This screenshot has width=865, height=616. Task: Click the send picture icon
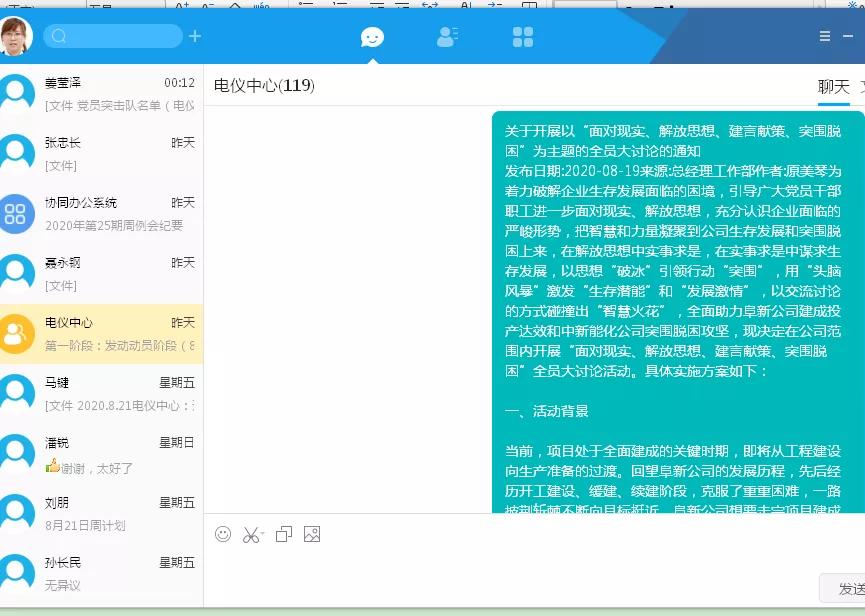point(312,534)
